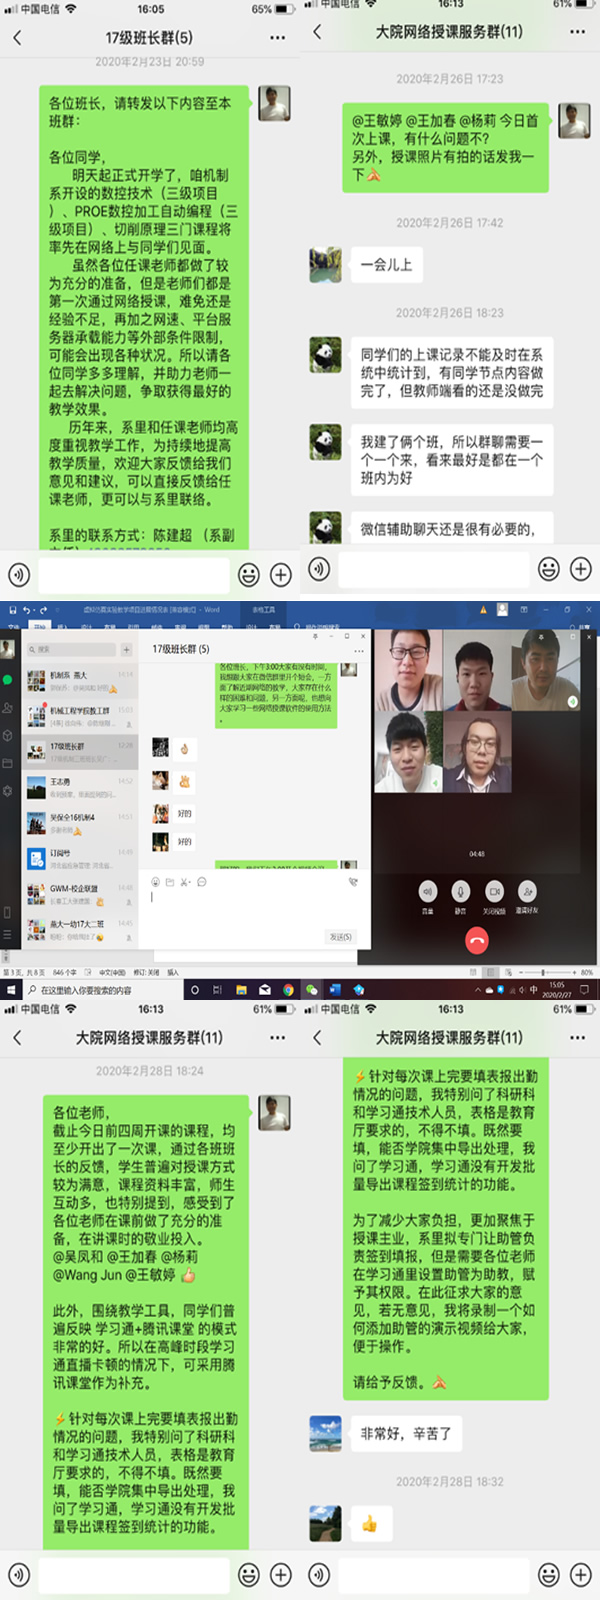Mute the microphone in the video call (静音)
Screen dimensions: 600x1600
461,891
